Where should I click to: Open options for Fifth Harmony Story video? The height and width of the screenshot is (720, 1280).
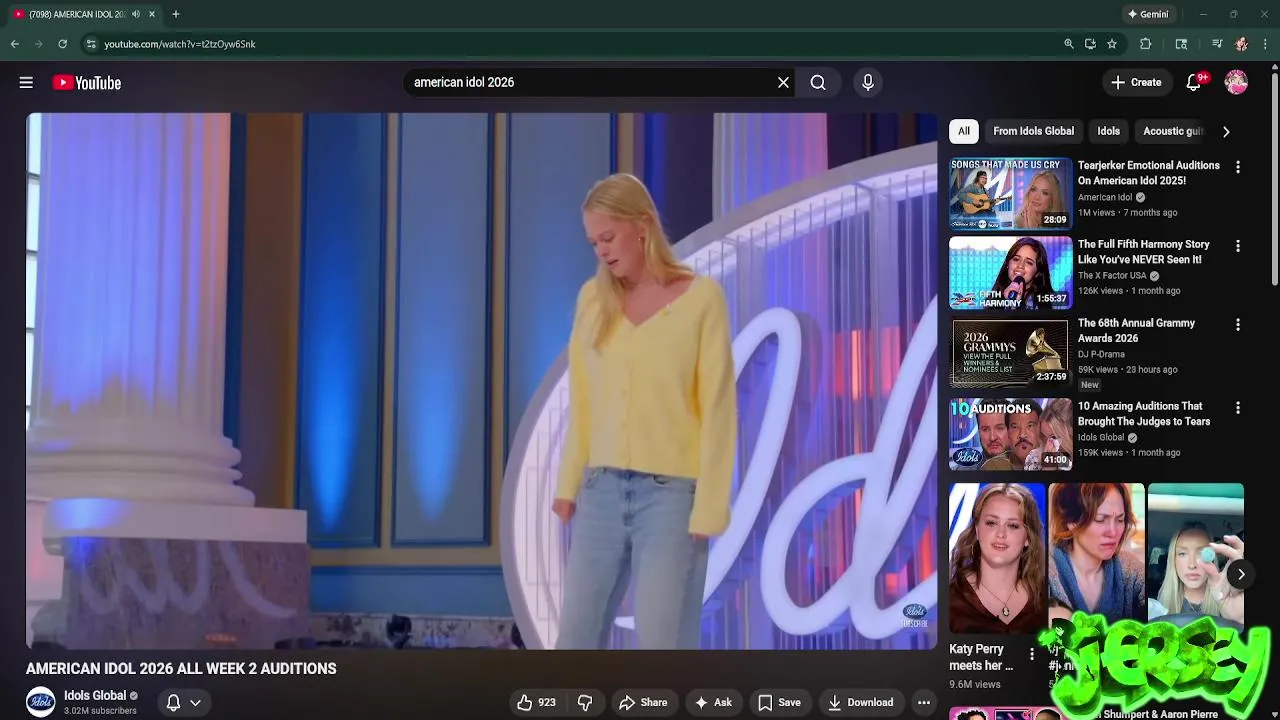click(1238, 246)
